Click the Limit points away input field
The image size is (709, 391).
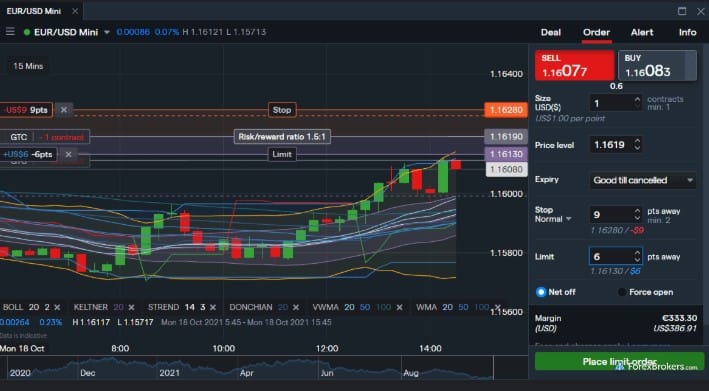[x=611, y=257]
